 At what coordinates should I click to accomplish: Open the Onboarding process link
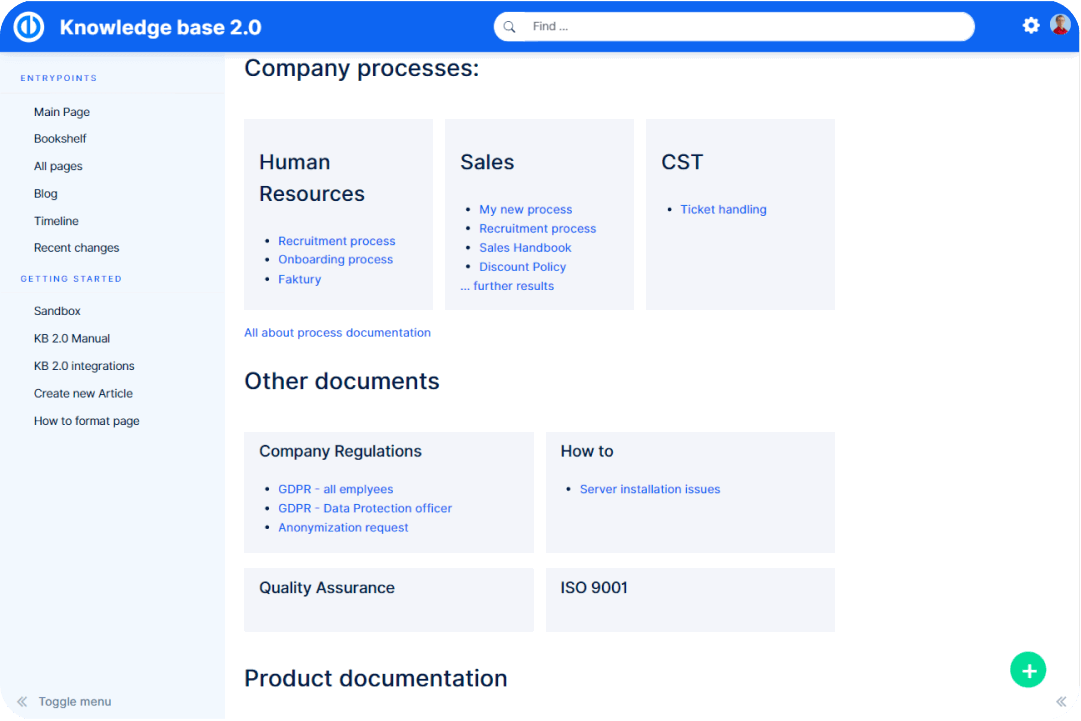pyautogui.click(x=335, y=260)
